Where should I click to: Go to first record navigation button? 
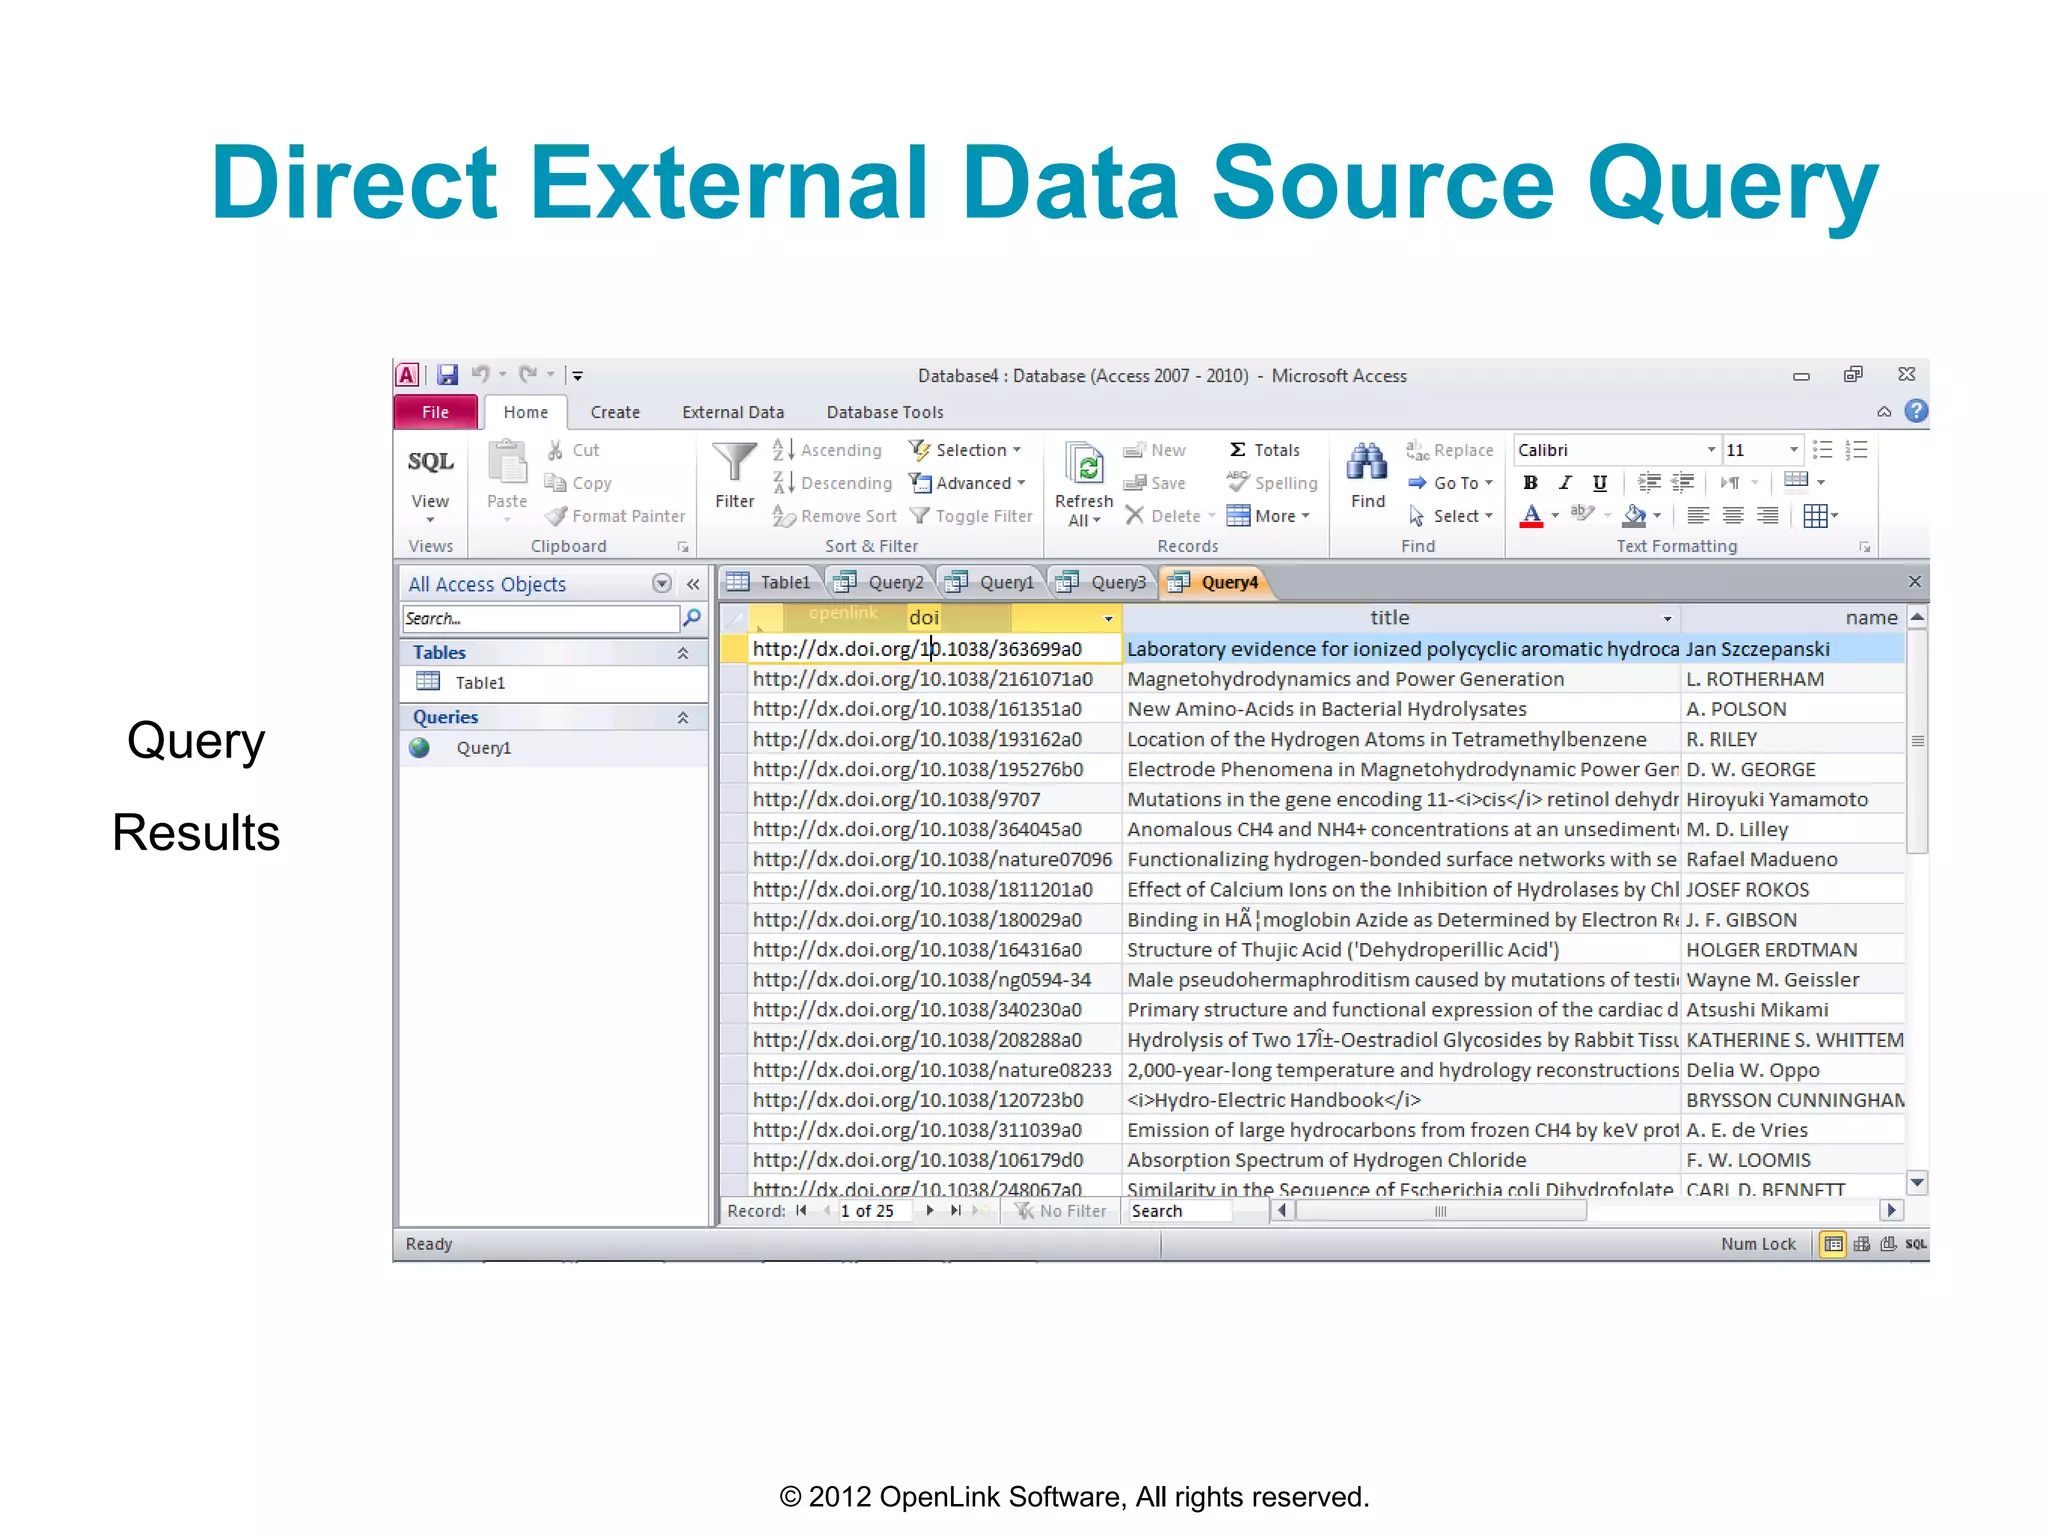click(x=801, y=1211)
